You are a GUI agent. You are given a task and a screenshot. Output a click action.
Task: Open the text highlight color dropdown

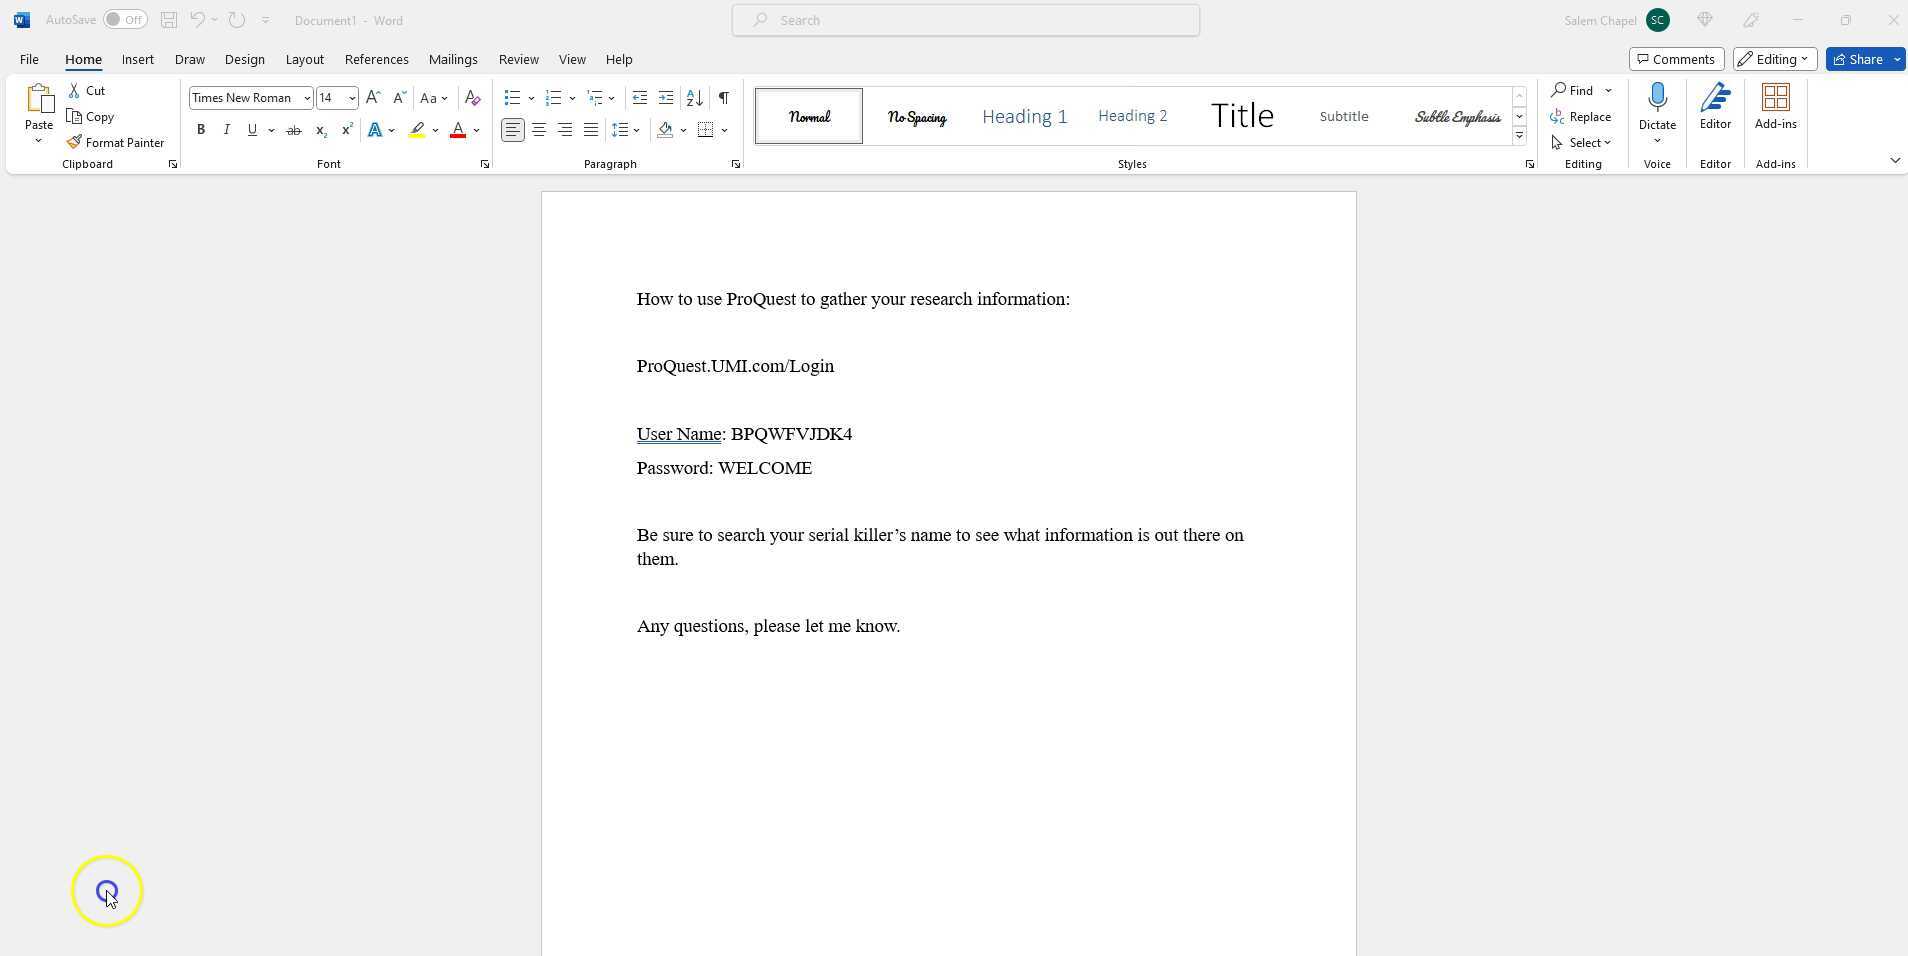pos(434,129)
